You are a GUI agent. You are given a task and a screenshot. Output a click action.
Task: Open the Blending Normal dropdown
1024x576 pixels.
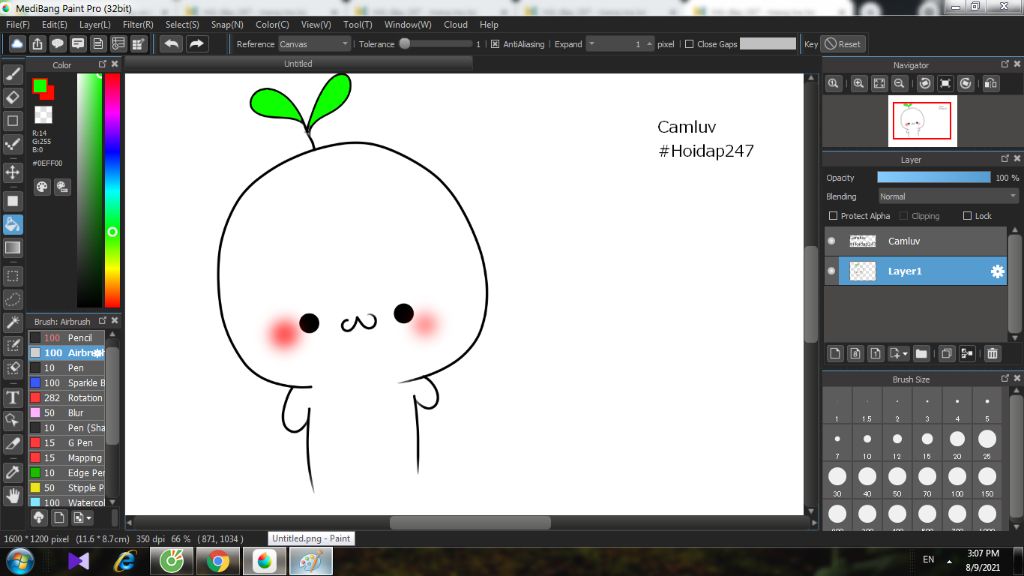tap(948, 197)
